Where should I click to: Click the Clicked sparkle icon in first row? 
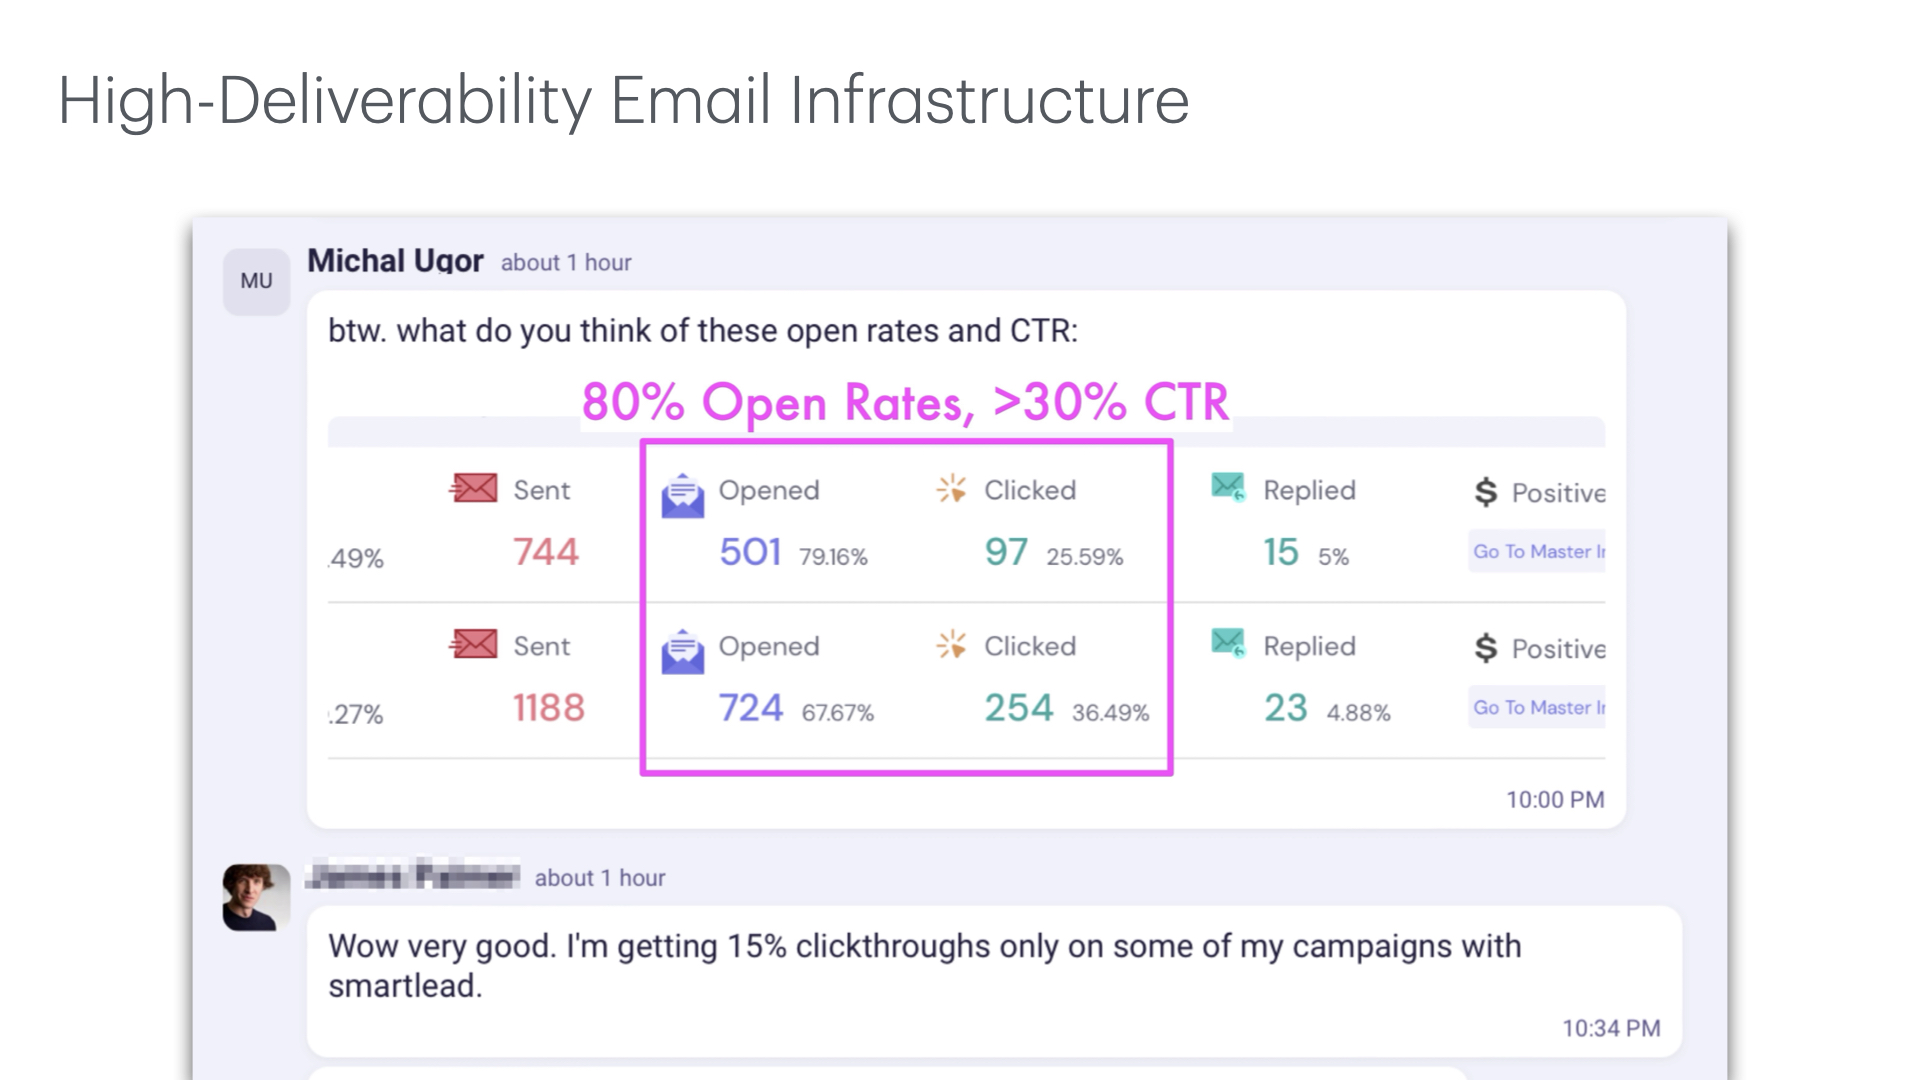point(951,489)
